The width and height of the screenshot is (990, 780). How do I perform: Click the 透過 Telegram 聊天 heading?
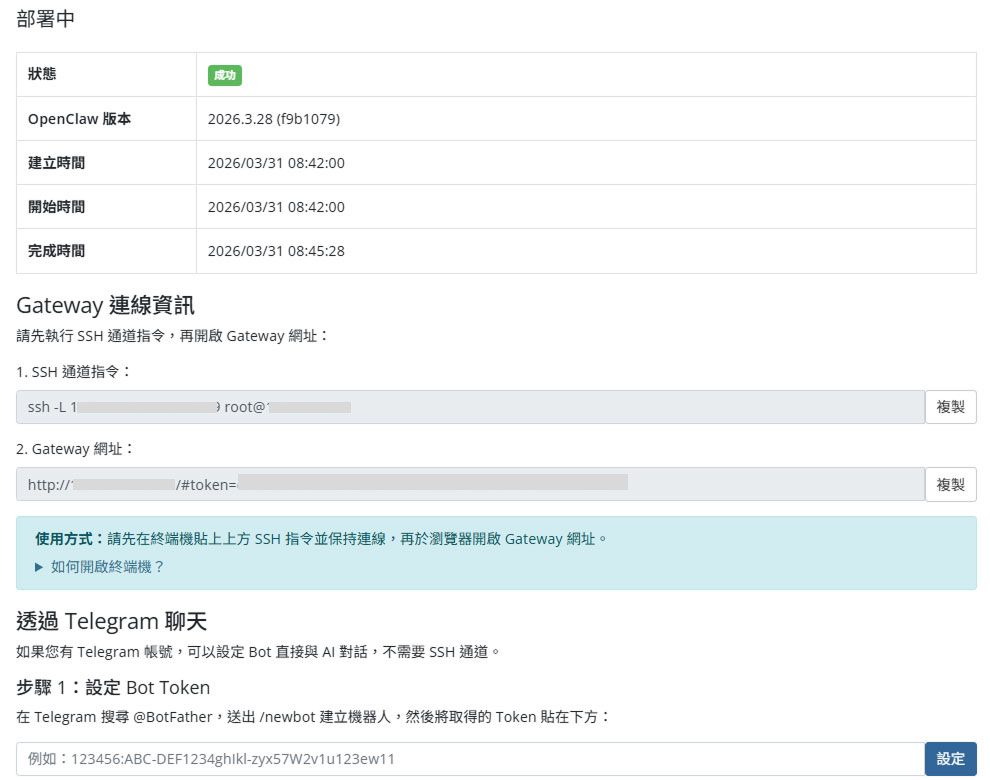point(112,621)
